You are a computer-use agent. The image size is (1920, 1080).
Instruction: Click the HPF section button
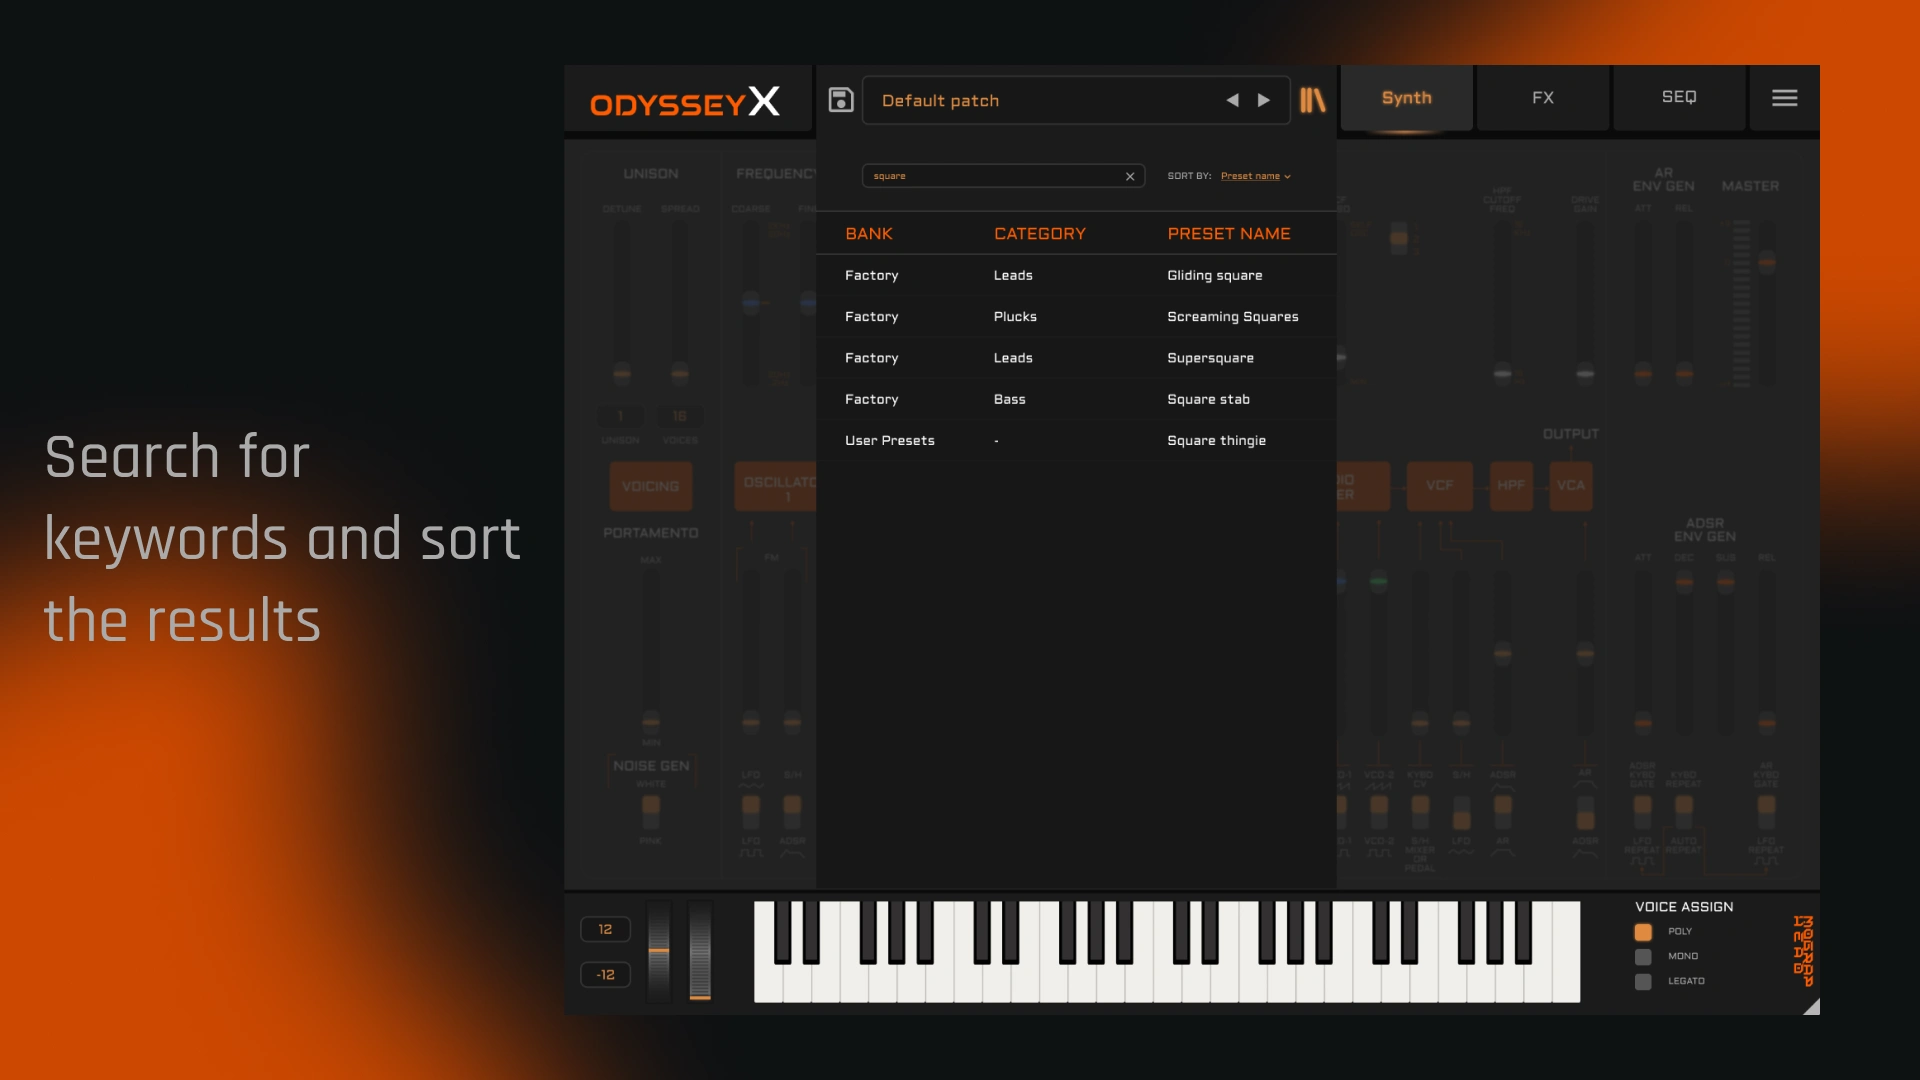point(1510,486)
